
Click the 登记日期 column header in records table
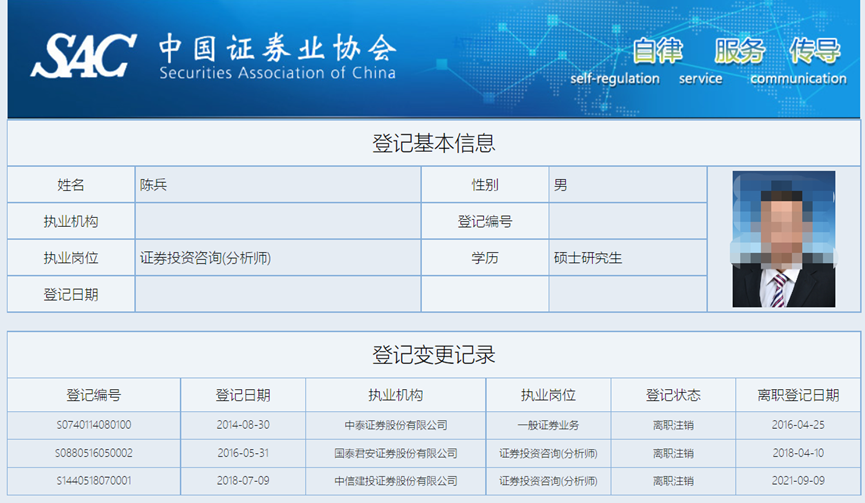243,395
